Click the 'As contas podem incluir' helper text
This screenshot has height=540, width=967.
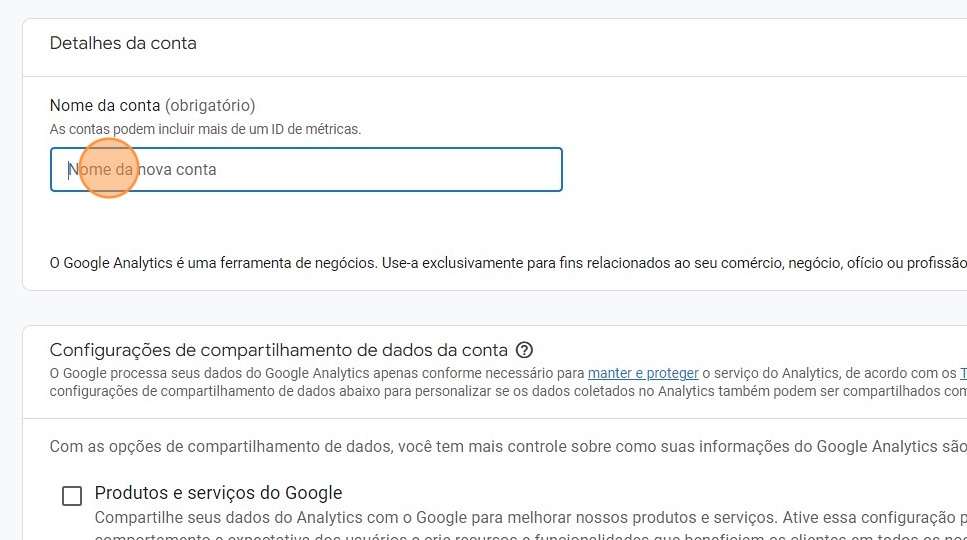click(205, 129)
